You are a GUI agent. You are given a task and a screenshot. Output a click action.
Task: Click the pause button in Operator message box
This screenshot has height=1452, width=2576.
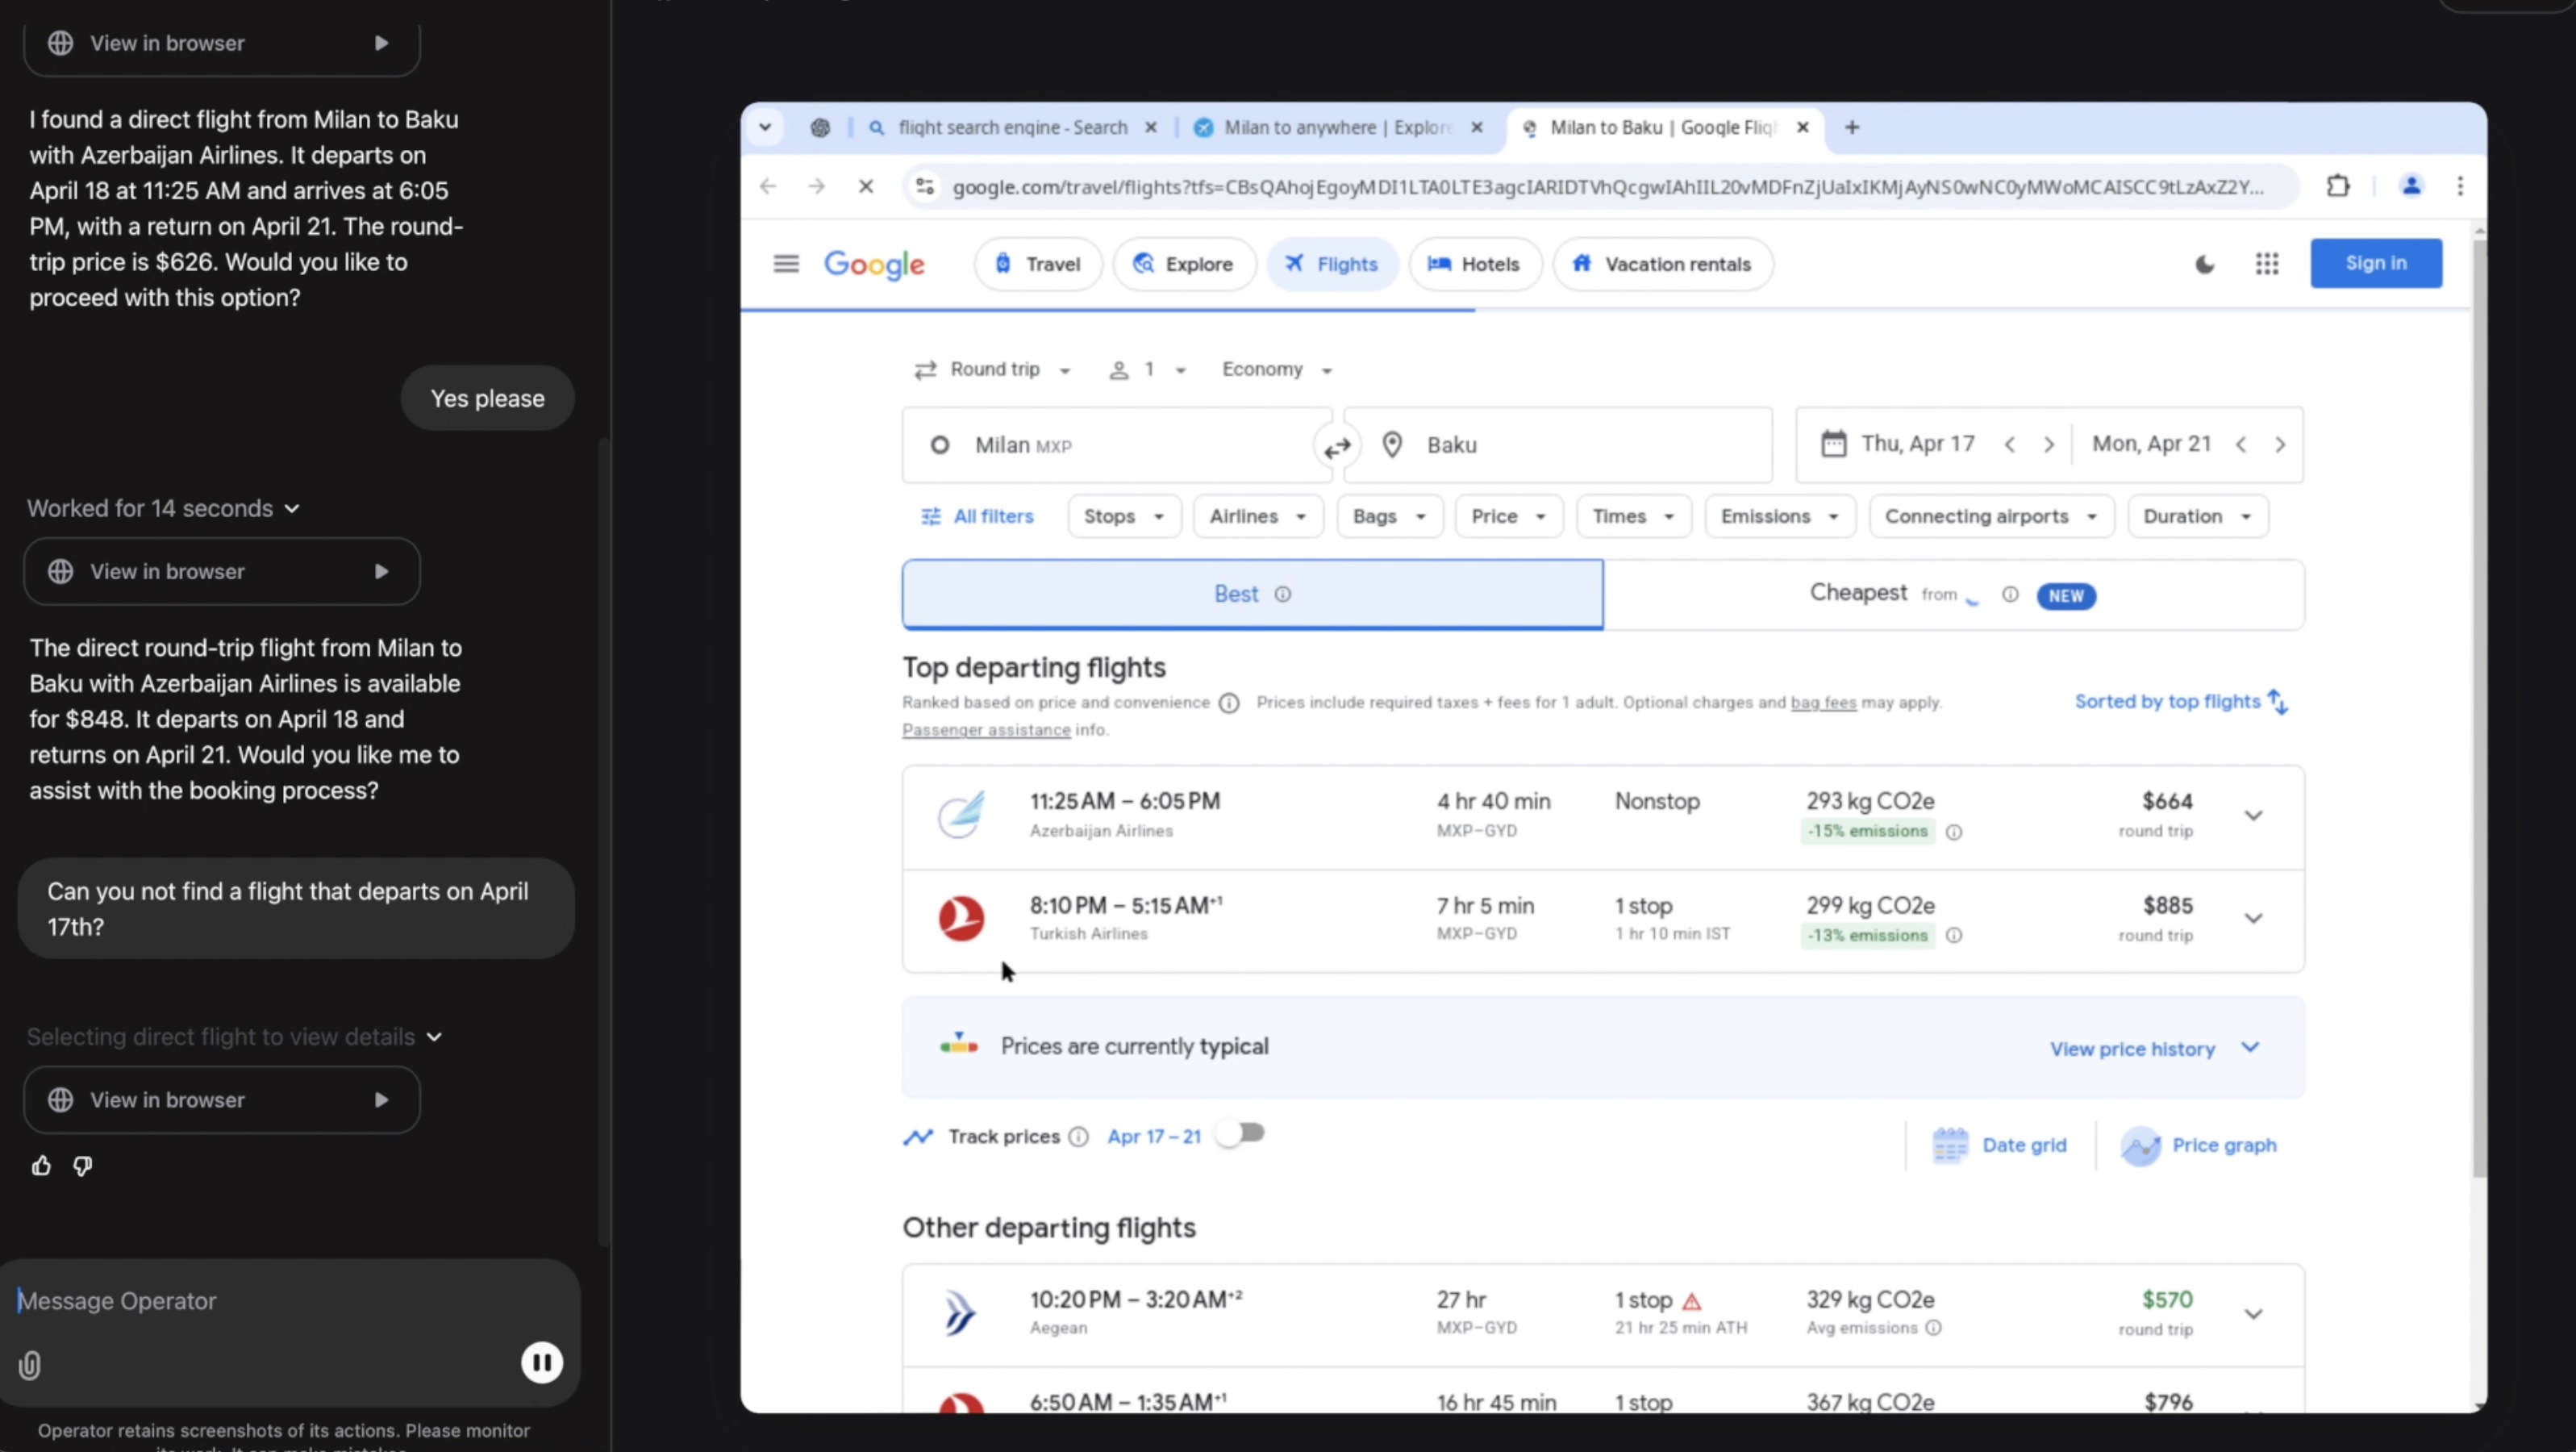[542, 1362]
